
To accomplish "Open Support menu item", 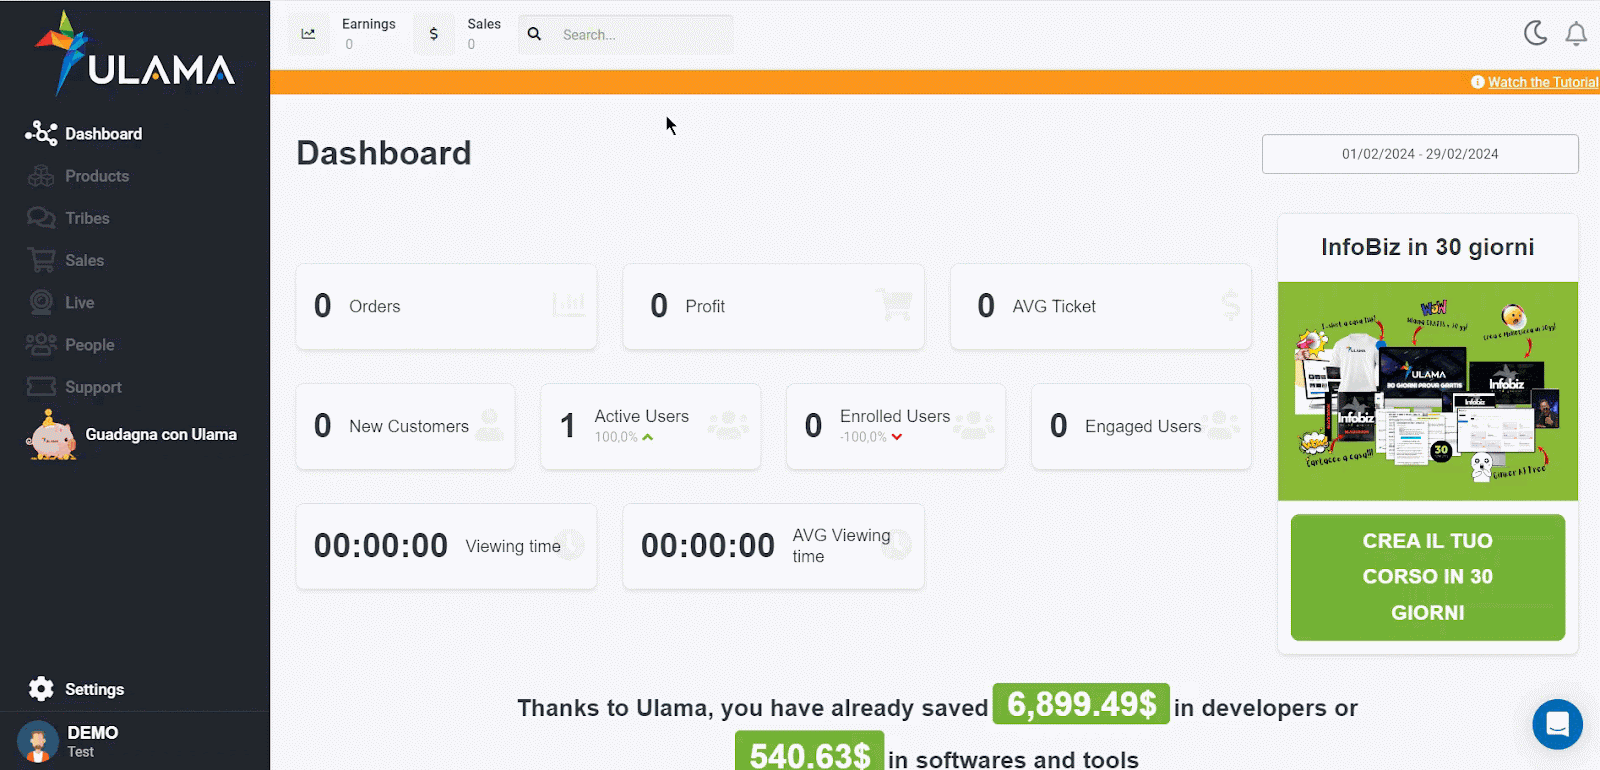I will [x=93, y=387].
